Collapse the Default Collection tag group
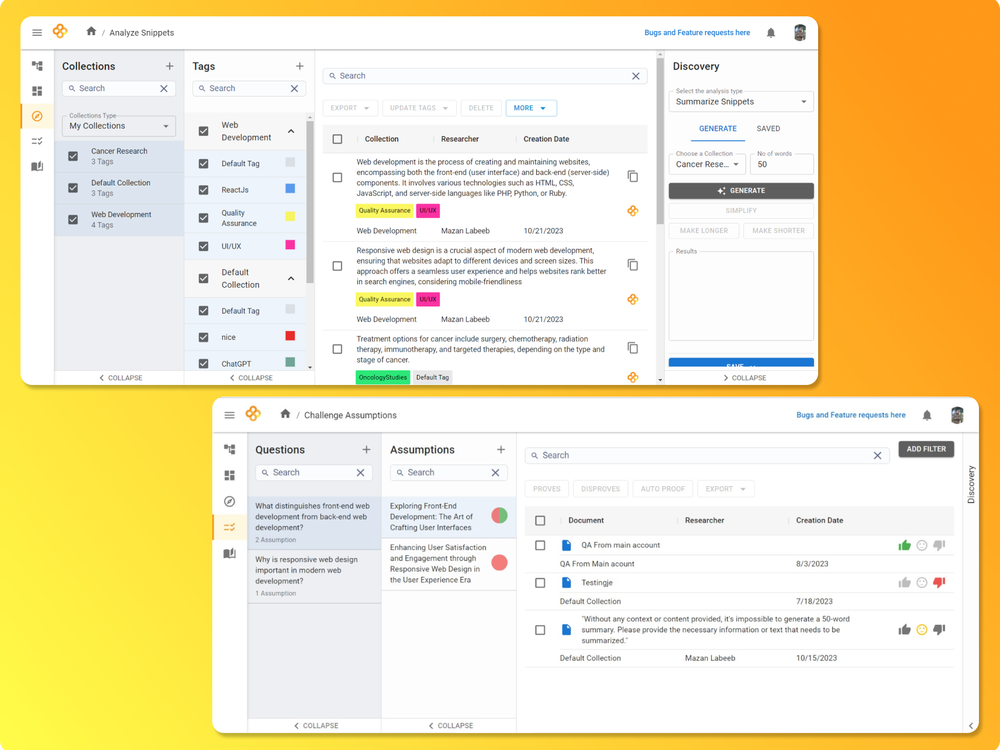The width and height of the screenshot is (1000, 750). click(x=291, y=279)
